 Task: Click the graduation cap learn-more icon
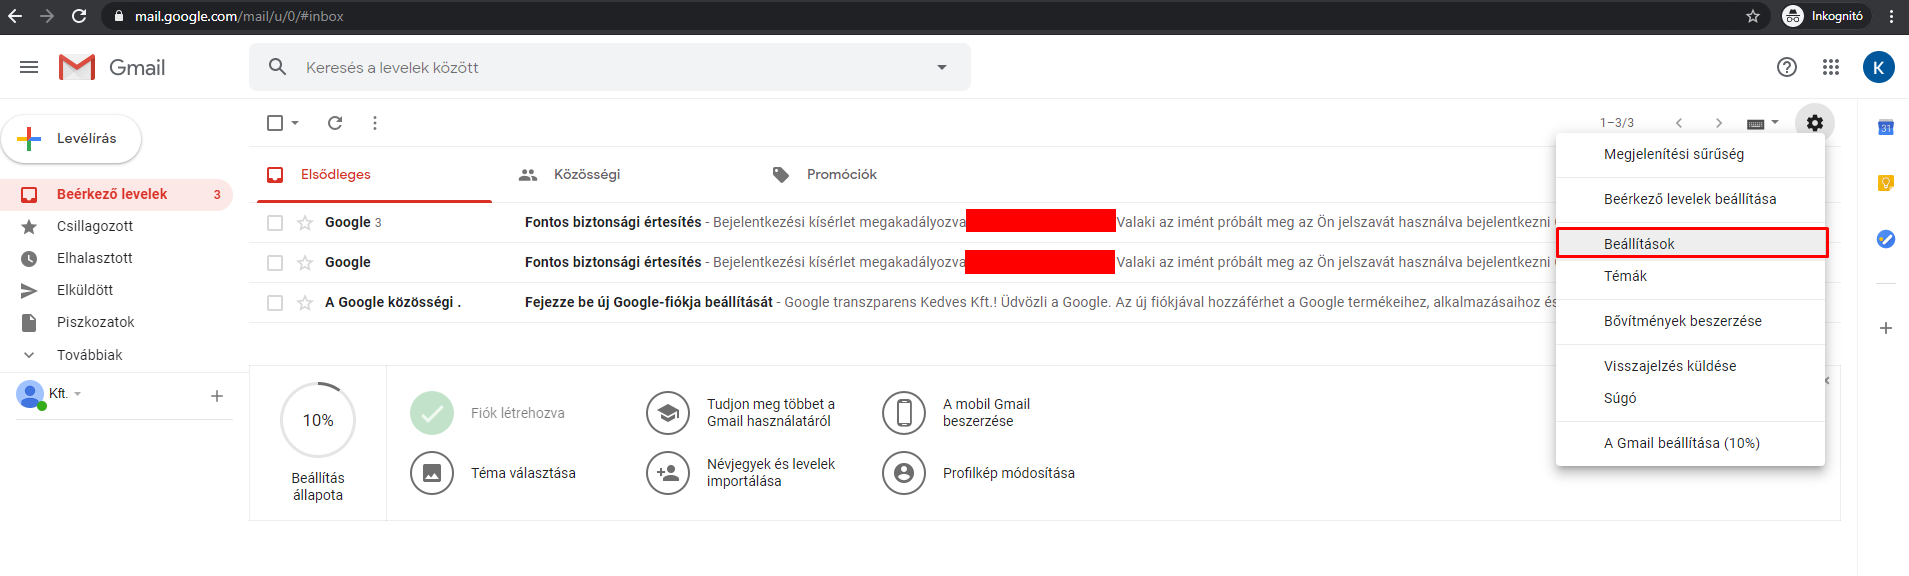(x=668, y=413)
